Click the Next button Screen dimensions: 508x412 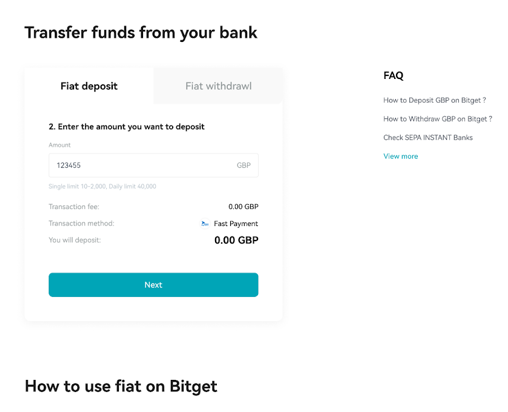153,285
